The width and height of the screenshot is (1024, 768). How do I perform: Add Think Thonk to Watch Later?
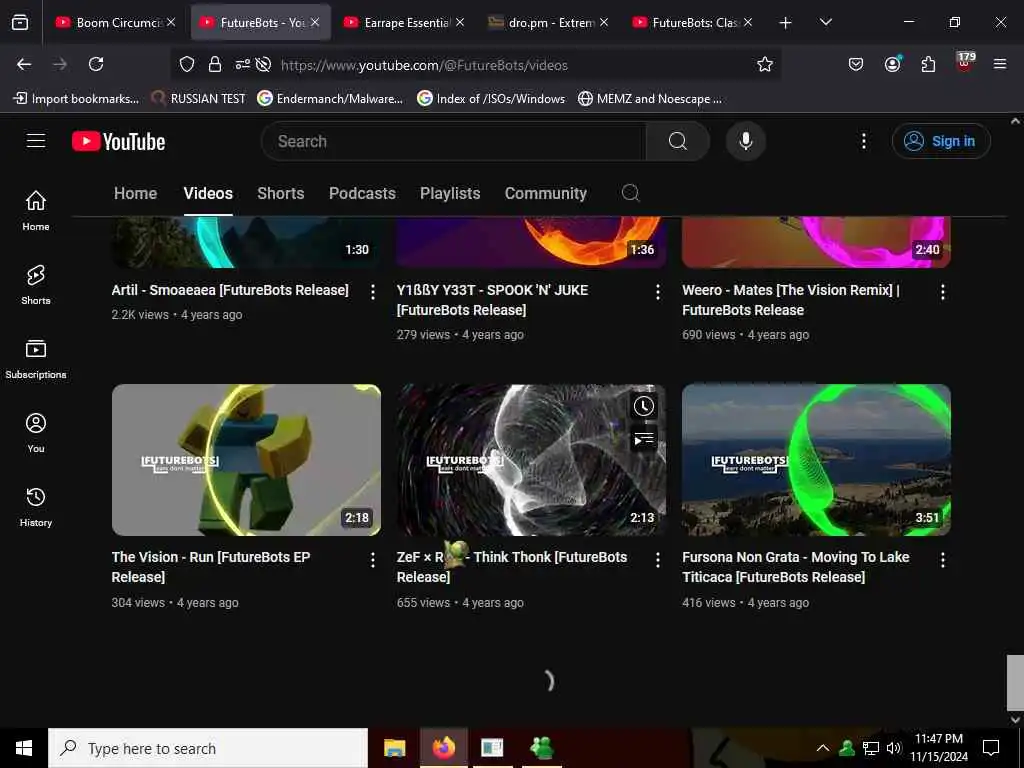643,406
